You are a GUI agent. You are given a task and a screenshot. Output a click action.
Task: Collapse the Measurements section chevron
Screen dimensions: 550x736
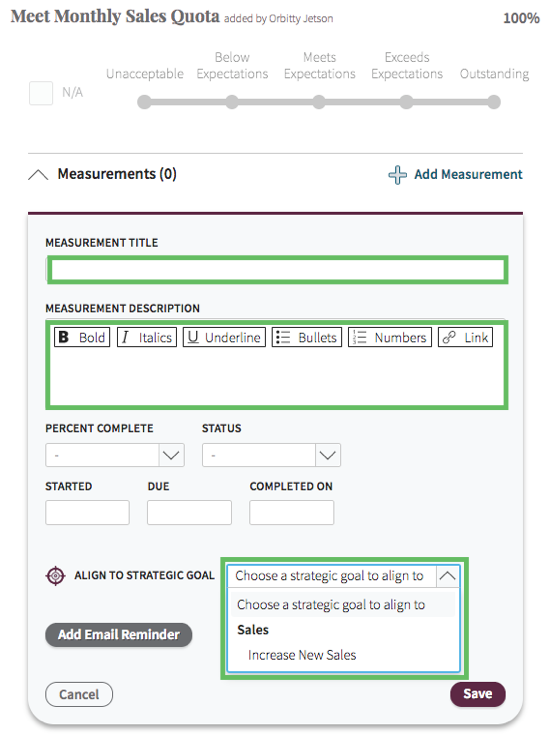(38, 175)
